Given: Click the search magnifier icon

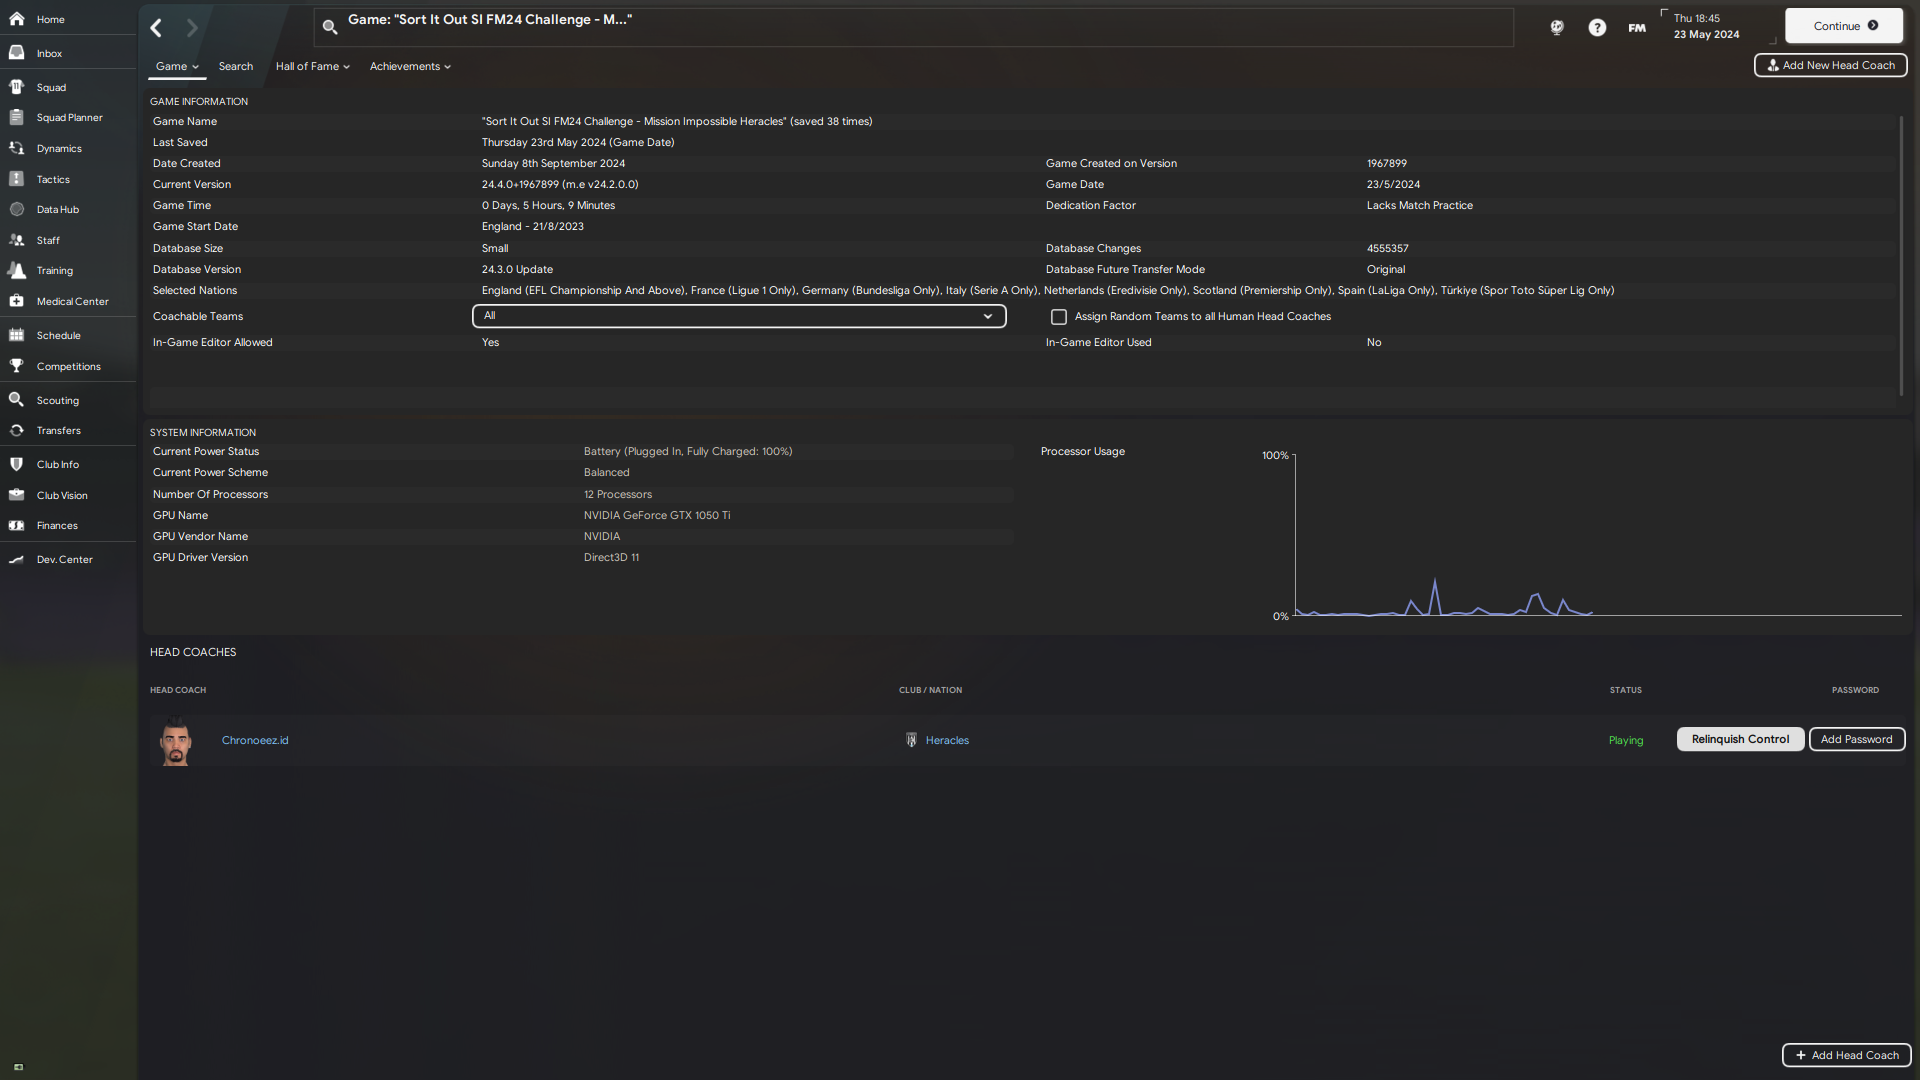Looking at the screenshot, I should pyautogui.click(x=330, y=27).
